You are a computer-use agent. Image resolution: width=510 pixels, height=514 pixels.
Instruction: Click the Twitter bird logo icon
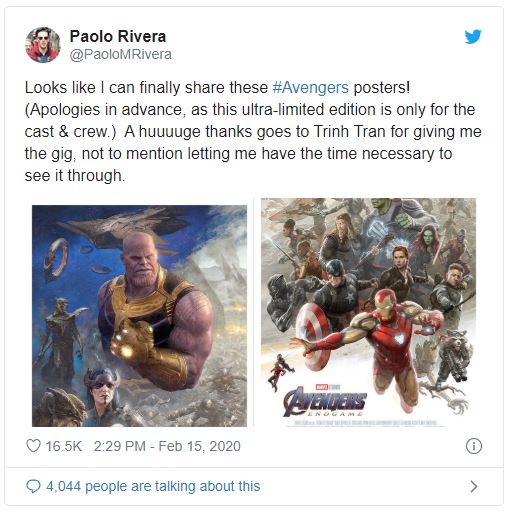(x=473, y=36)
